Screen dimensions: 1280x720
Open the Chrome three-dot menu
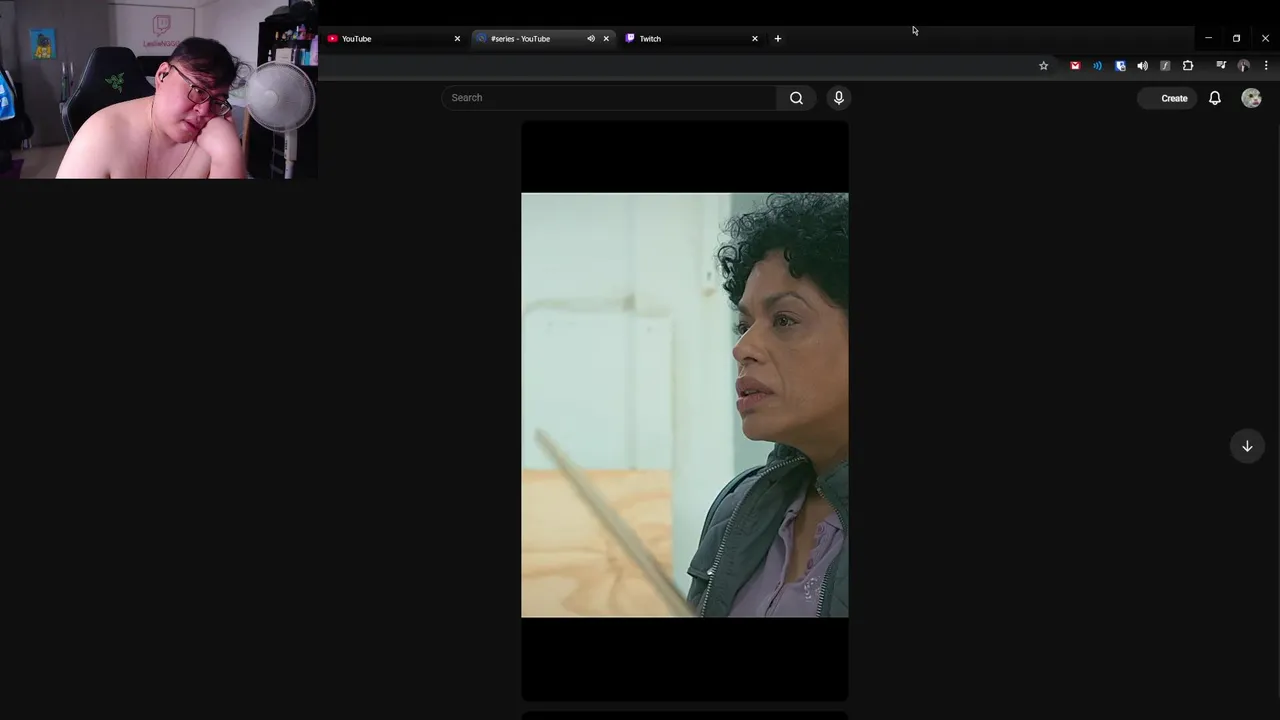click(x=1266, y=66)
